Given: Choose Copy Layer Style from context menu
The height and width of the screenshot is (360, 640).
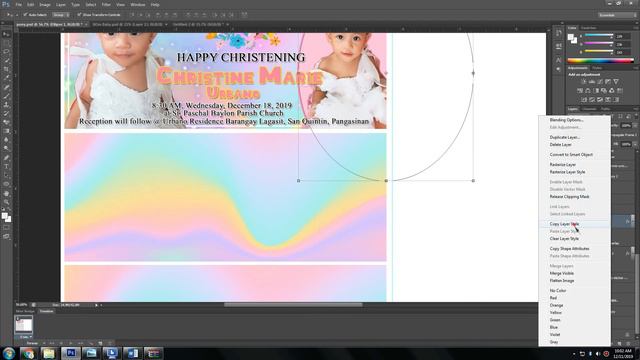Looking at the screenshot, I should 564,224.
